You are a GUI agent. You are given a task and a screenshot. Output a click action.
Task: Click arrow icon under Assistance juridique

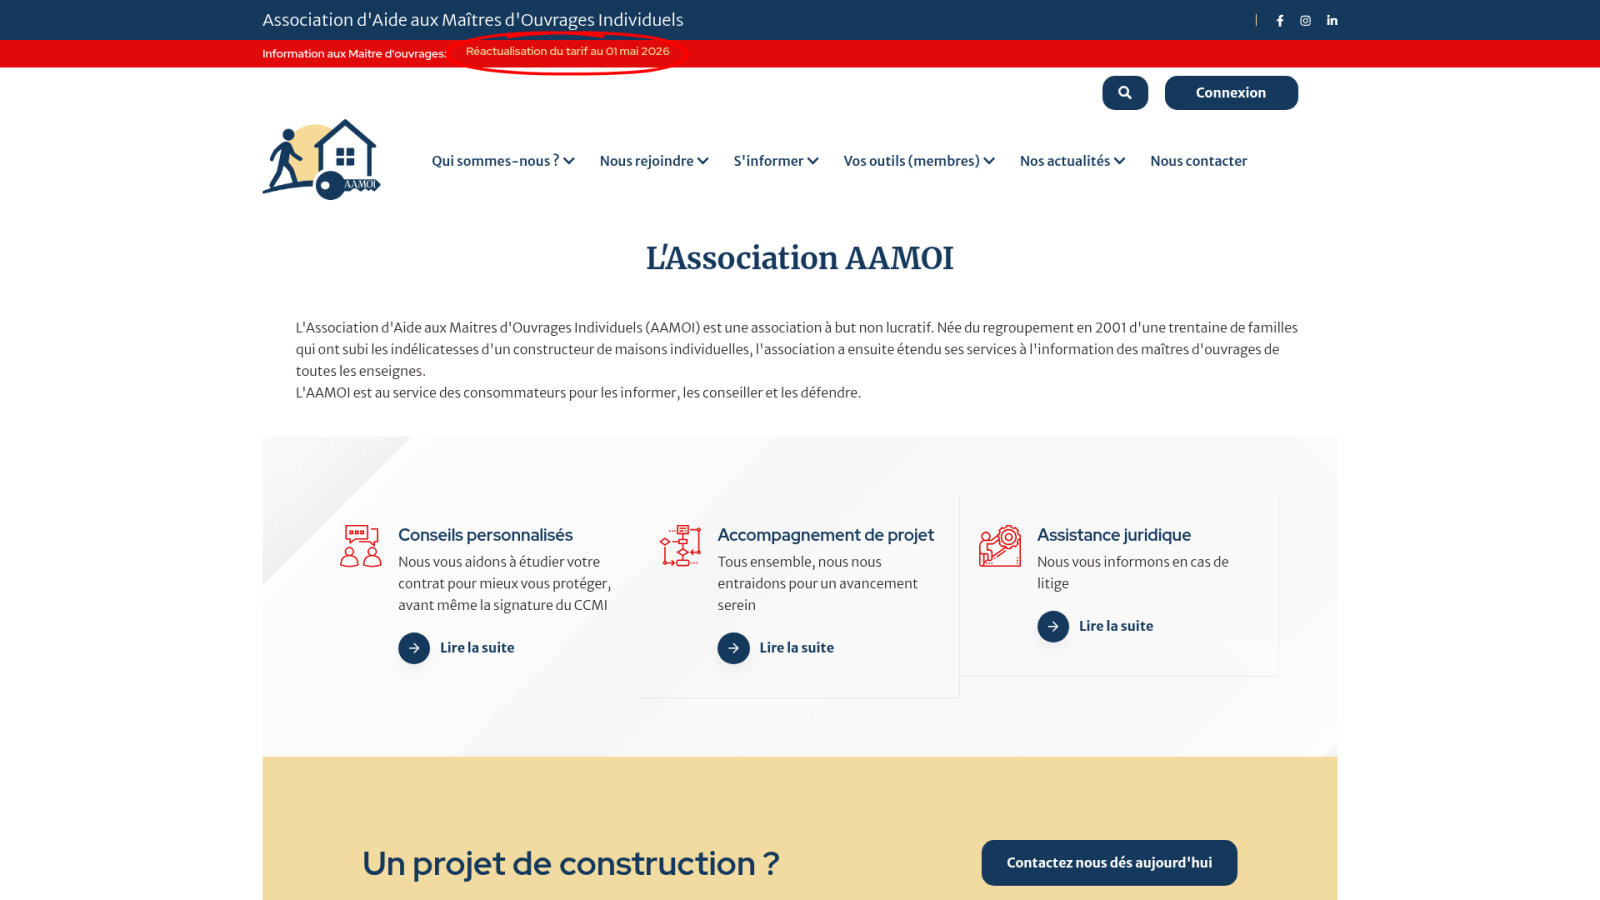tap(1053, 626)
